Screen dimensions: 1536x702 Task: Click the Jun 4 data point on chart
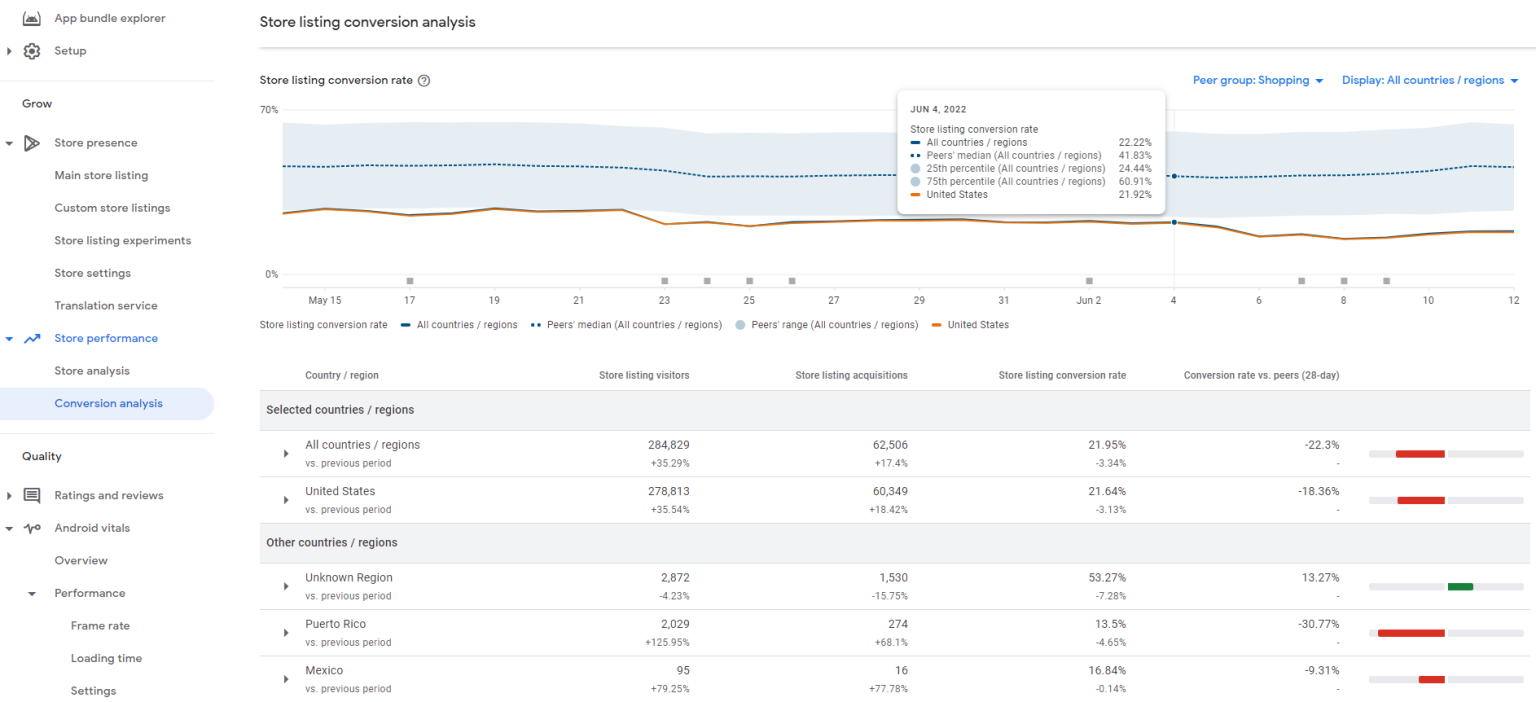click(x=1173, y=222)
